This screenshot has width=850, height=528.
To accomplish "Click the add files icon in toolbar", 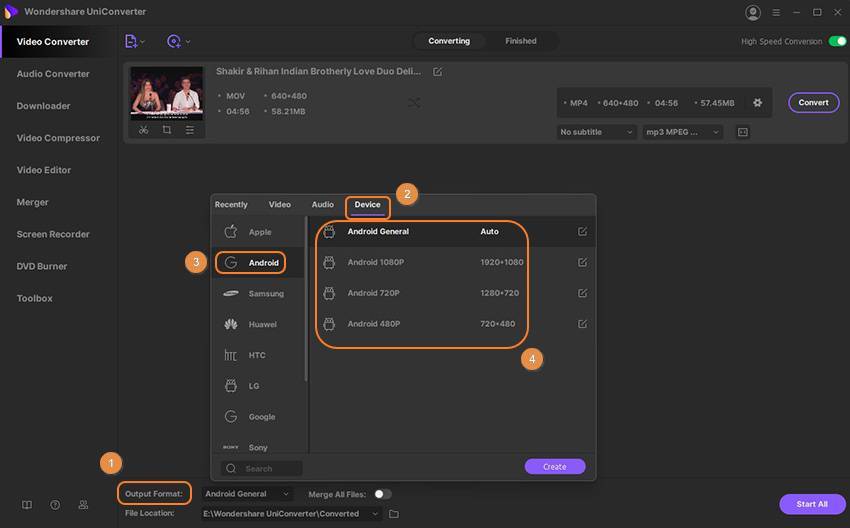I will [133, 41].
